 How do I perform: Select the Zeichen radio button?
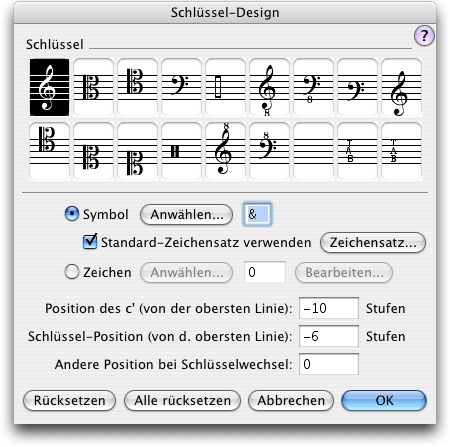72,272
